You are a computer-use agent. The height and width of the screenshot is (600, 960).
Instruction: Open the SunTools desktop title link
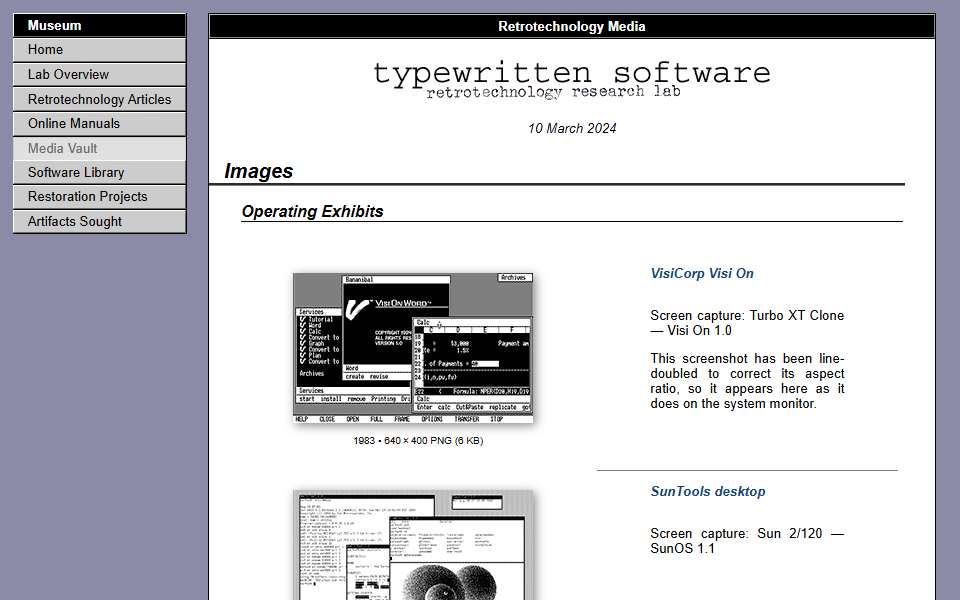pos(708,492)
